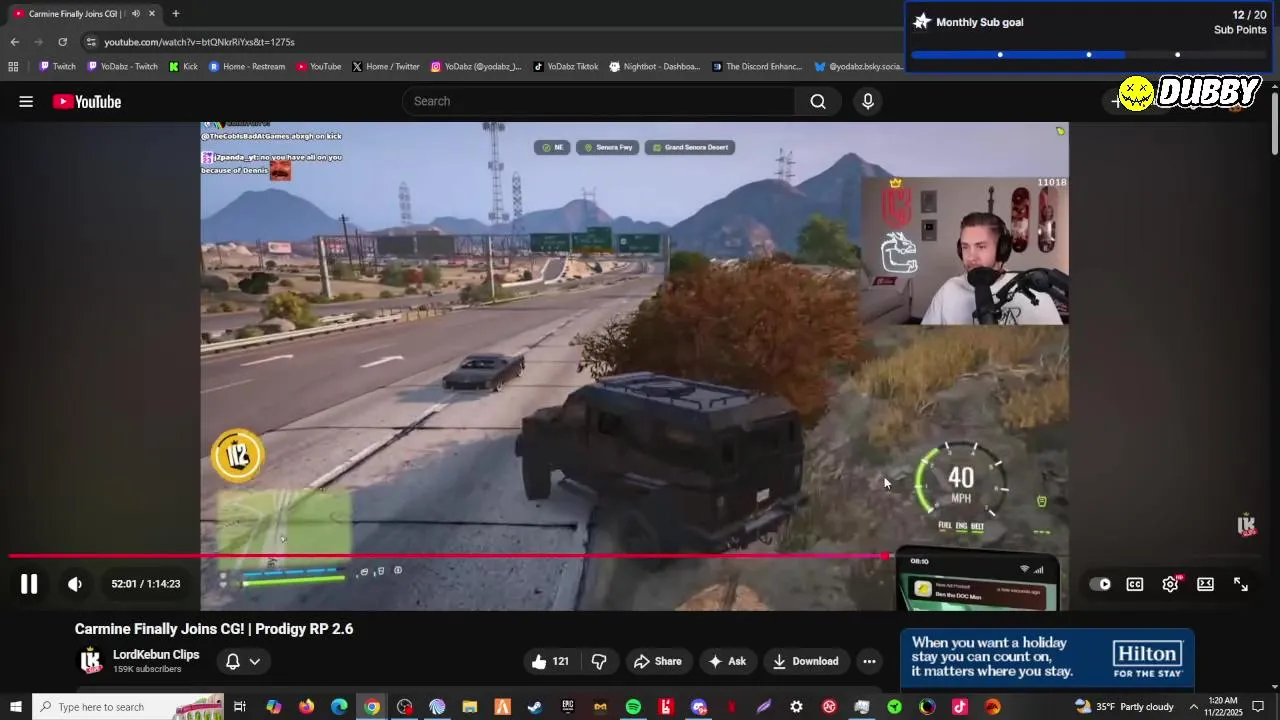Open the Home - Restream bookmark

[247, 67]
